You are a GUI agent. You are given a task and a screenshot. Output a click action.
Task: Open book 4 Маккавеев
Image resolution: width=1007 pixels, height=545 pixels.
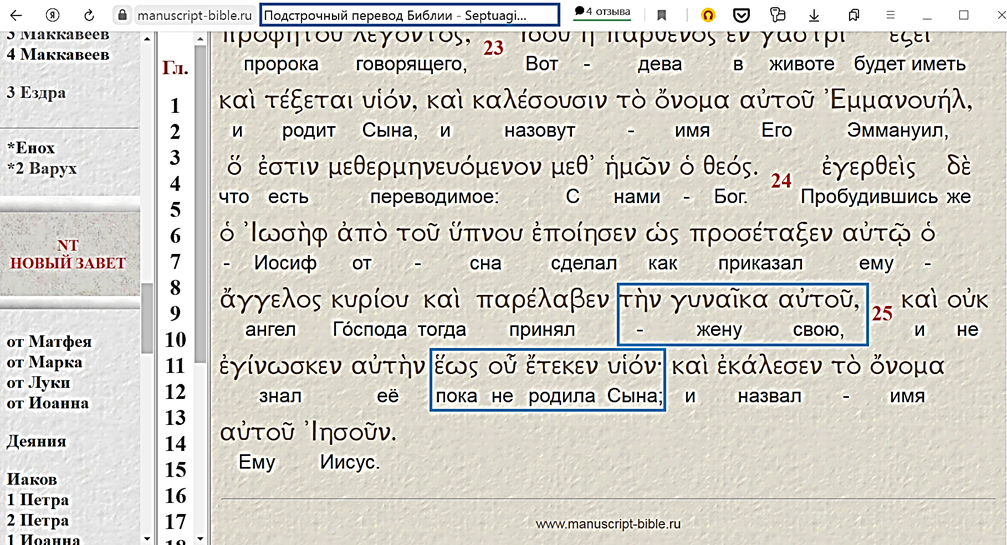click(58, 55)
